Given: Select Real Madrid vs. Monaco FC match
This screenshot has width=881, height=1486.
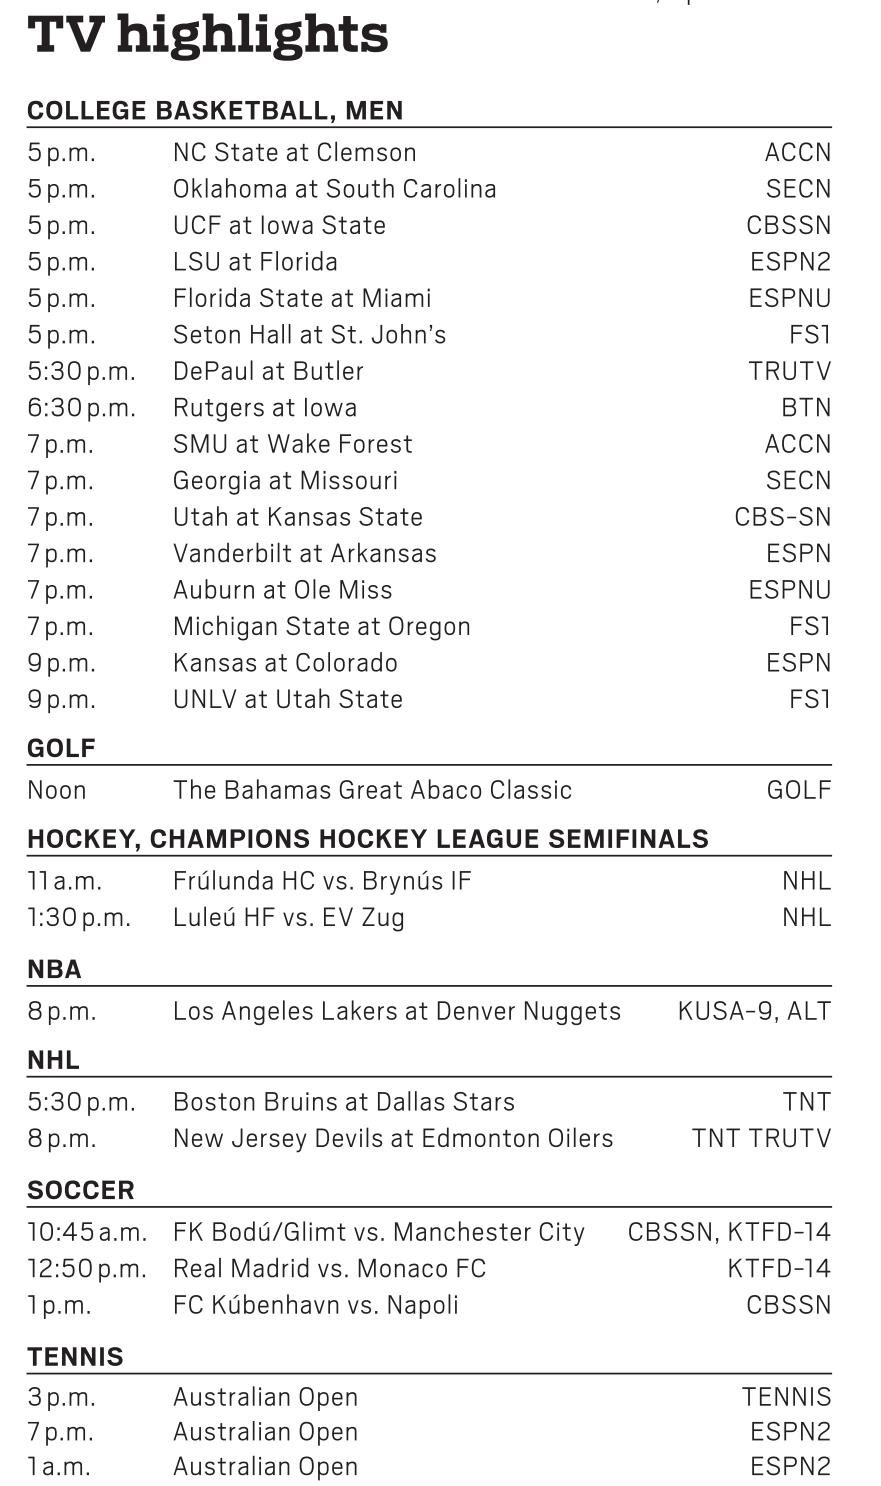Looking at the screenshot, I should click(x=329, y=1269).
